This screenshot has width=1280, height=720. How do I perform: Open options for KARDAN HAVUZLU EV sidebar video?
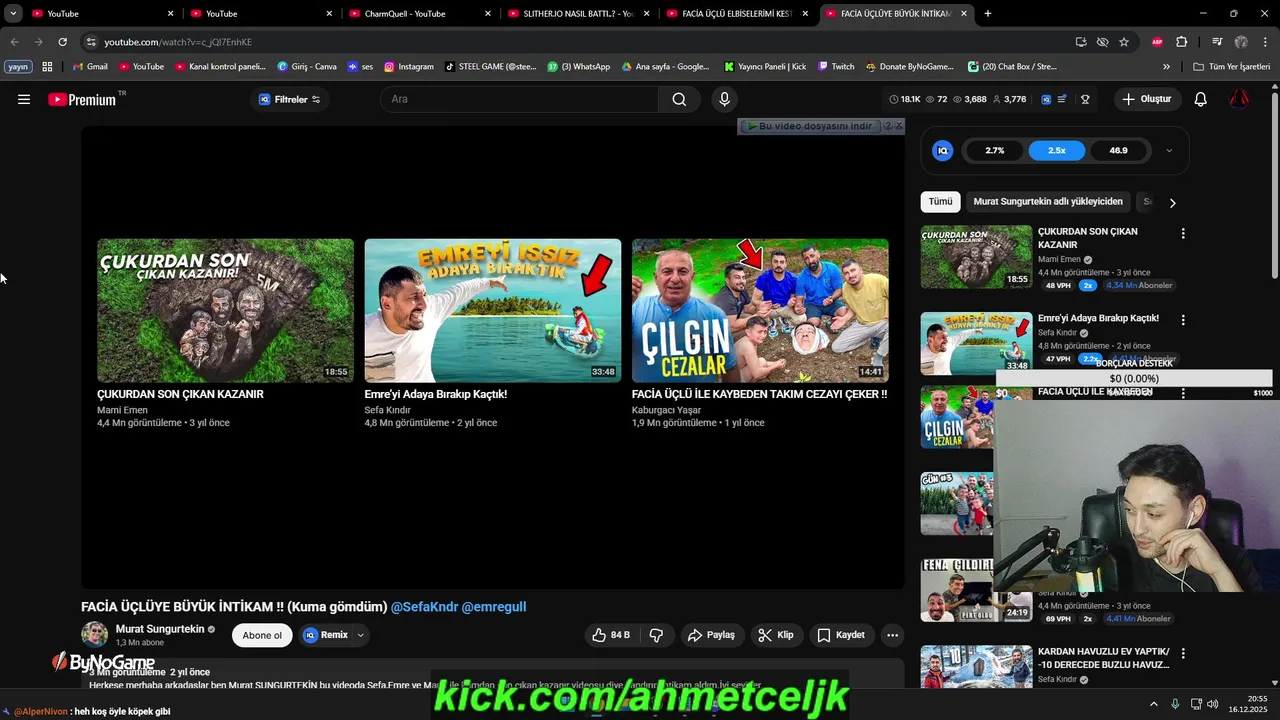(1183, 654)
